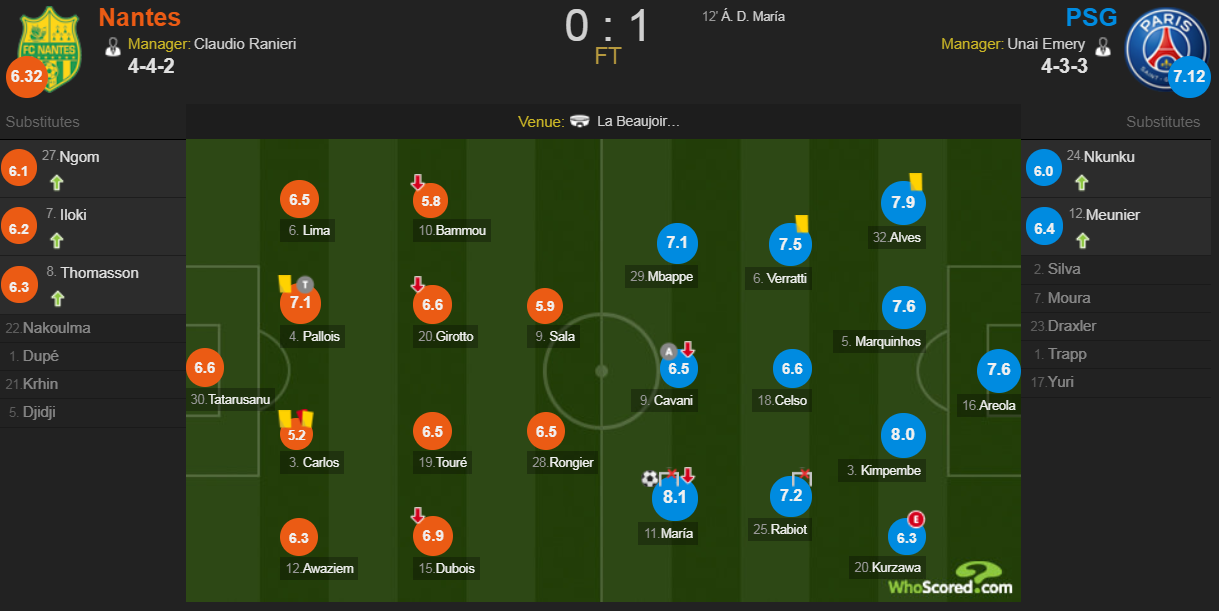Click the red substitution arrow above Bammou

tap(418, 182)
